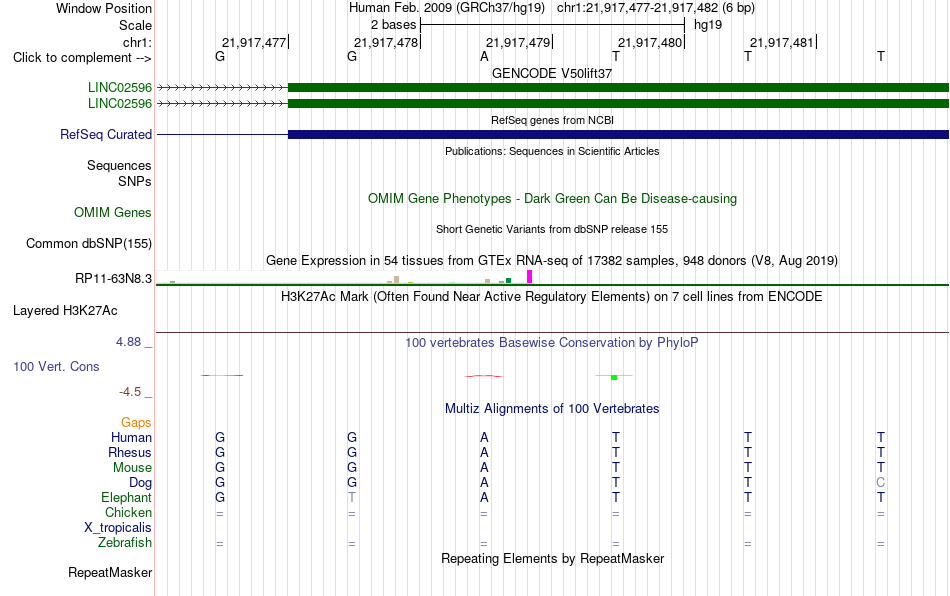This screenshot has height=596, width=950.
Task: Click the Sequences track label
Action: 119,165
